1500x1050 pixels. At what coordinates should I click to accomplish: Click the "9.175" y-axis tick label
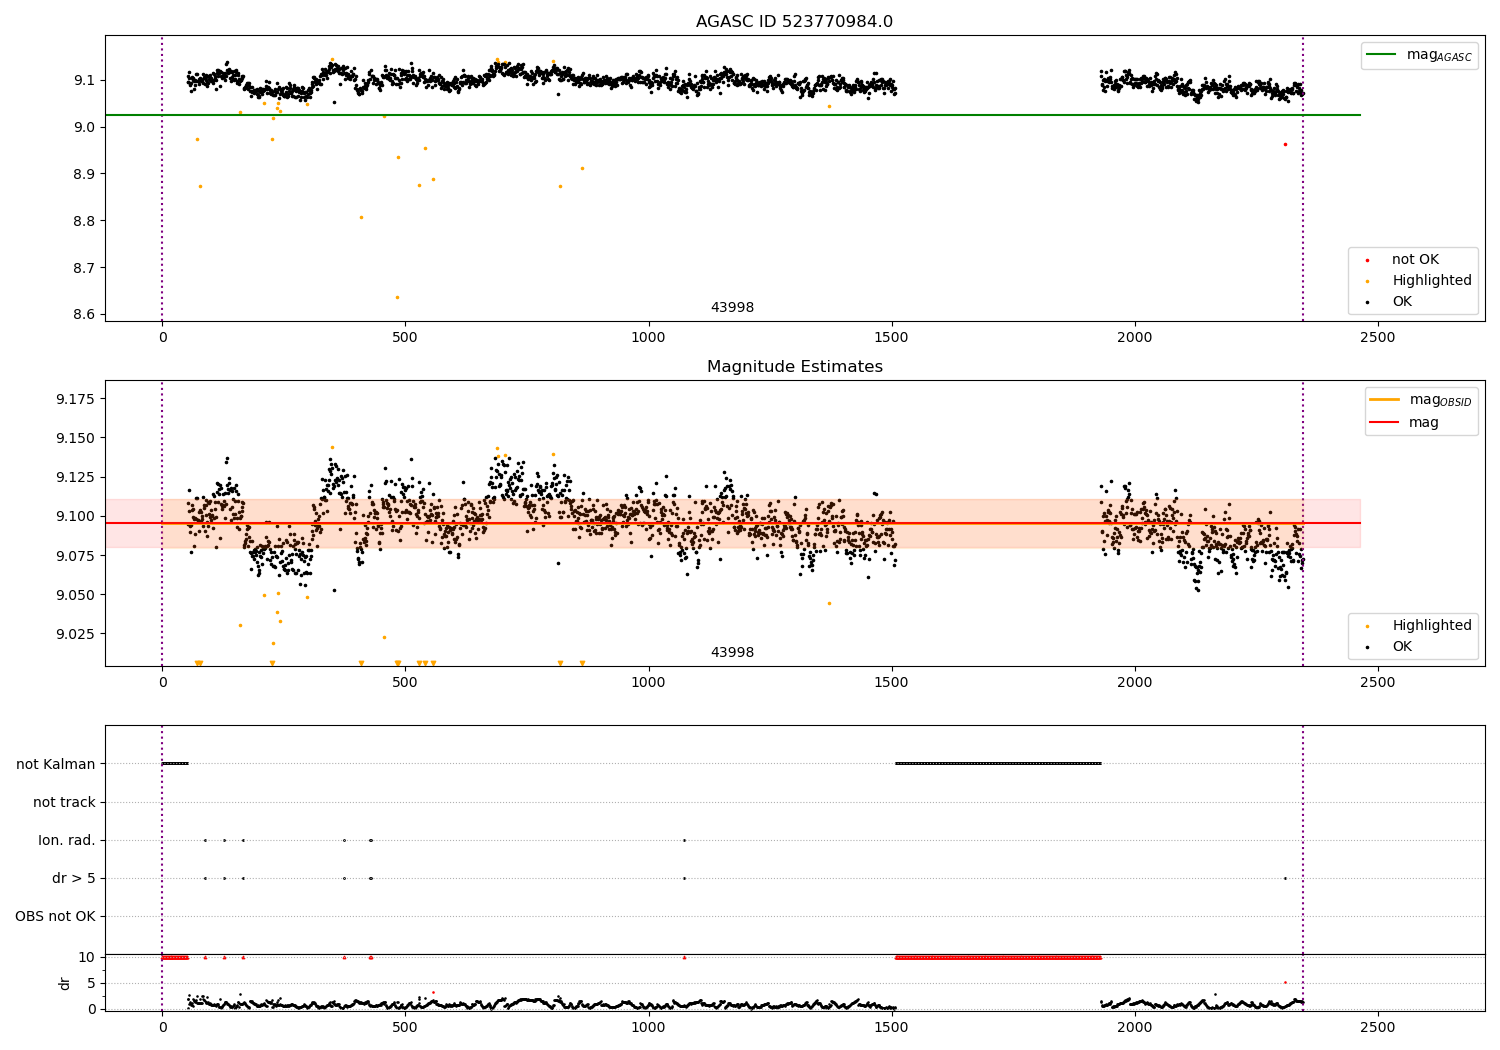[76, 399]
